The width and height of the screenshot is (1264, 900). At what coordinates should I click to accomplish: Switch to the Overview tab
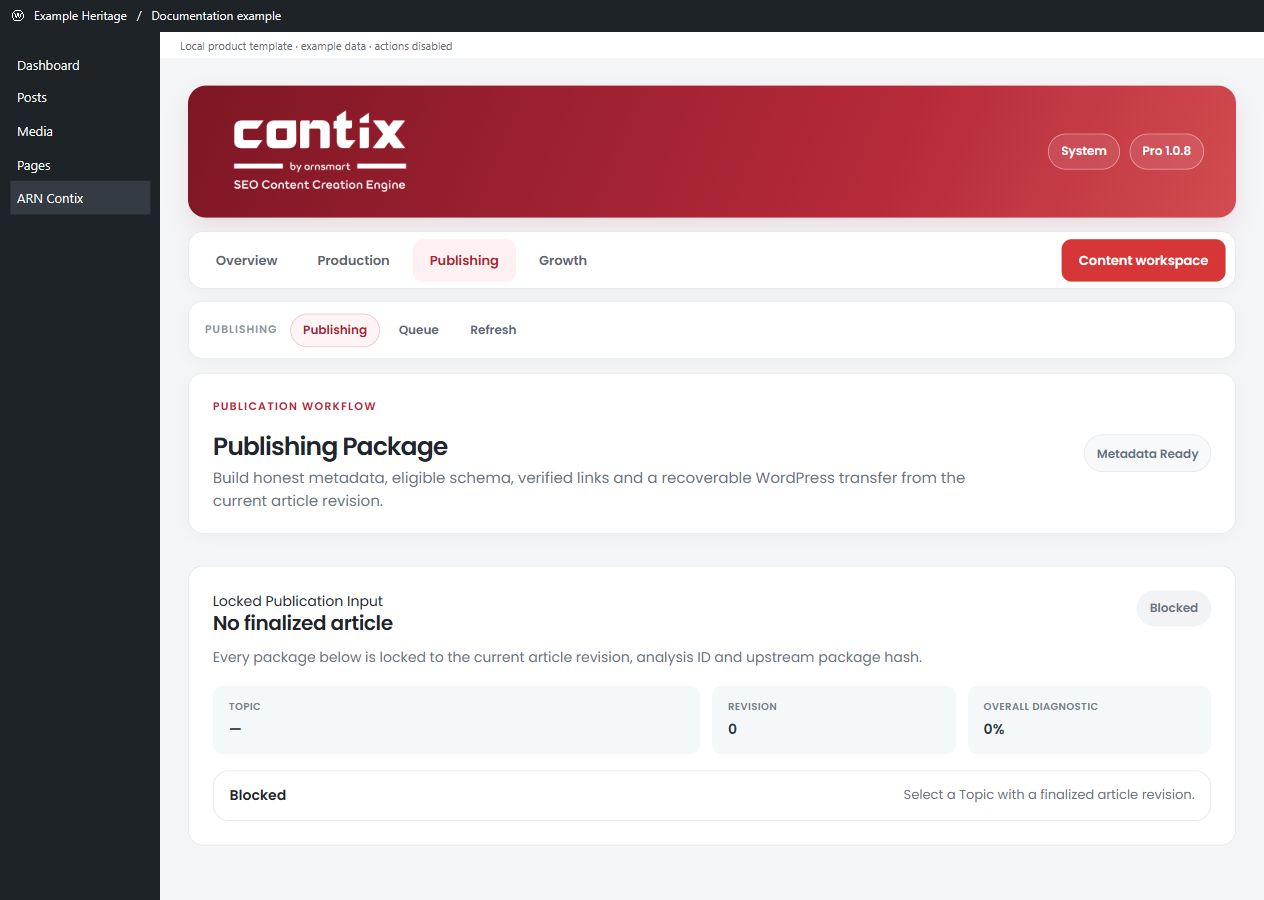coord(247,260)
